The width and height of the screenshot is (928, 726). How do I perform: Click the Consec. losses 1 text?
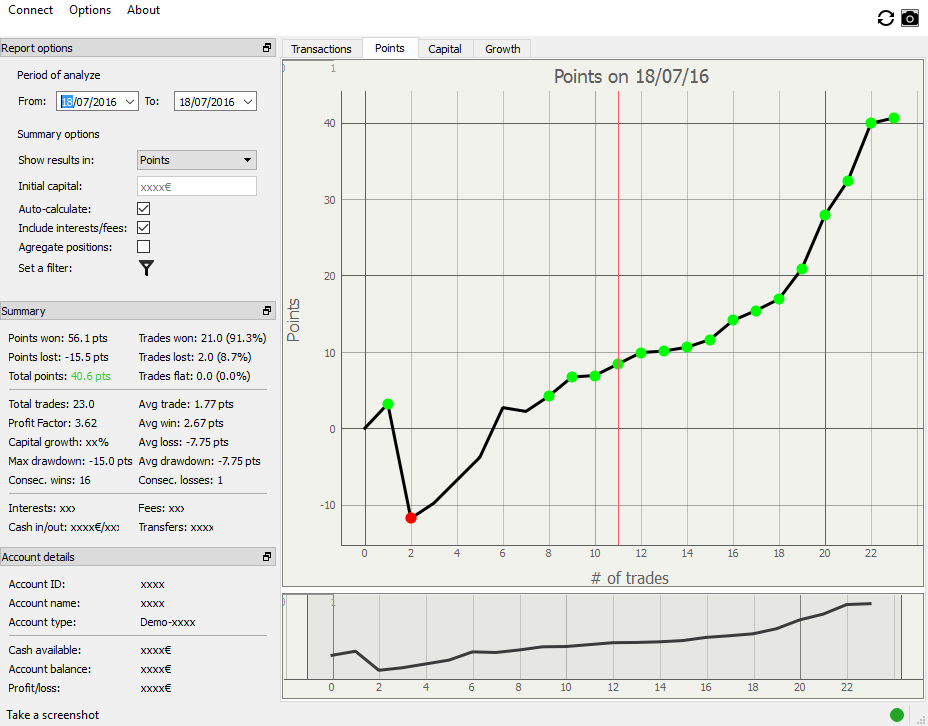coord(181,480)
